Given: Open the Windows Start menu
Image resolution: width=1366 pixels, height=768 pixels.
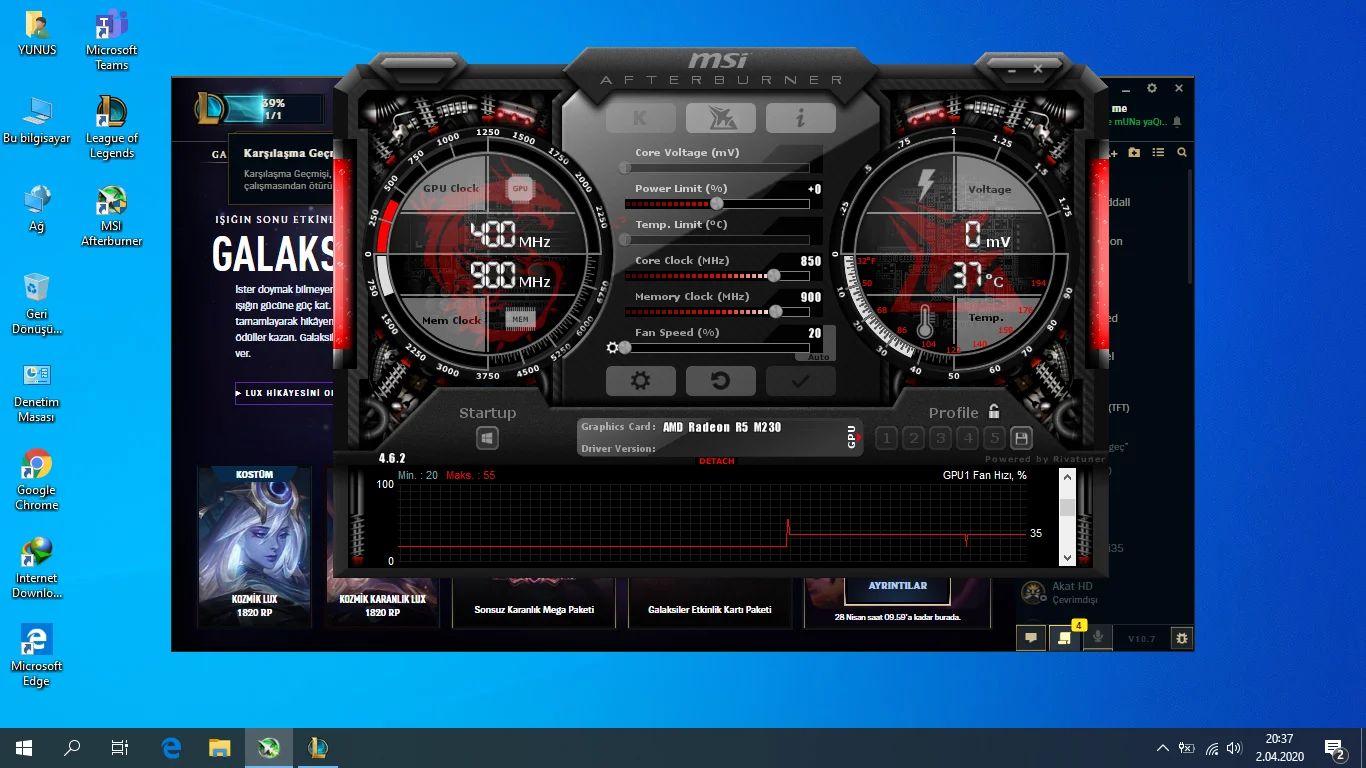Looking at the screenshot, I should [x=24, y=748].
